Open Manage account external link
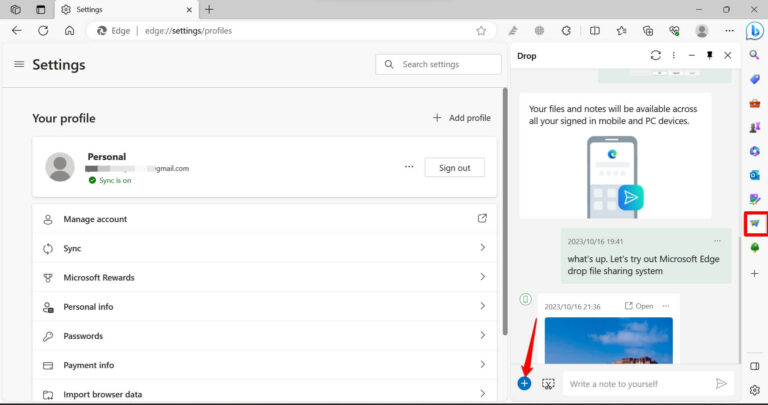This screenshot has height=405, width=768. click(x=482, y=218)
